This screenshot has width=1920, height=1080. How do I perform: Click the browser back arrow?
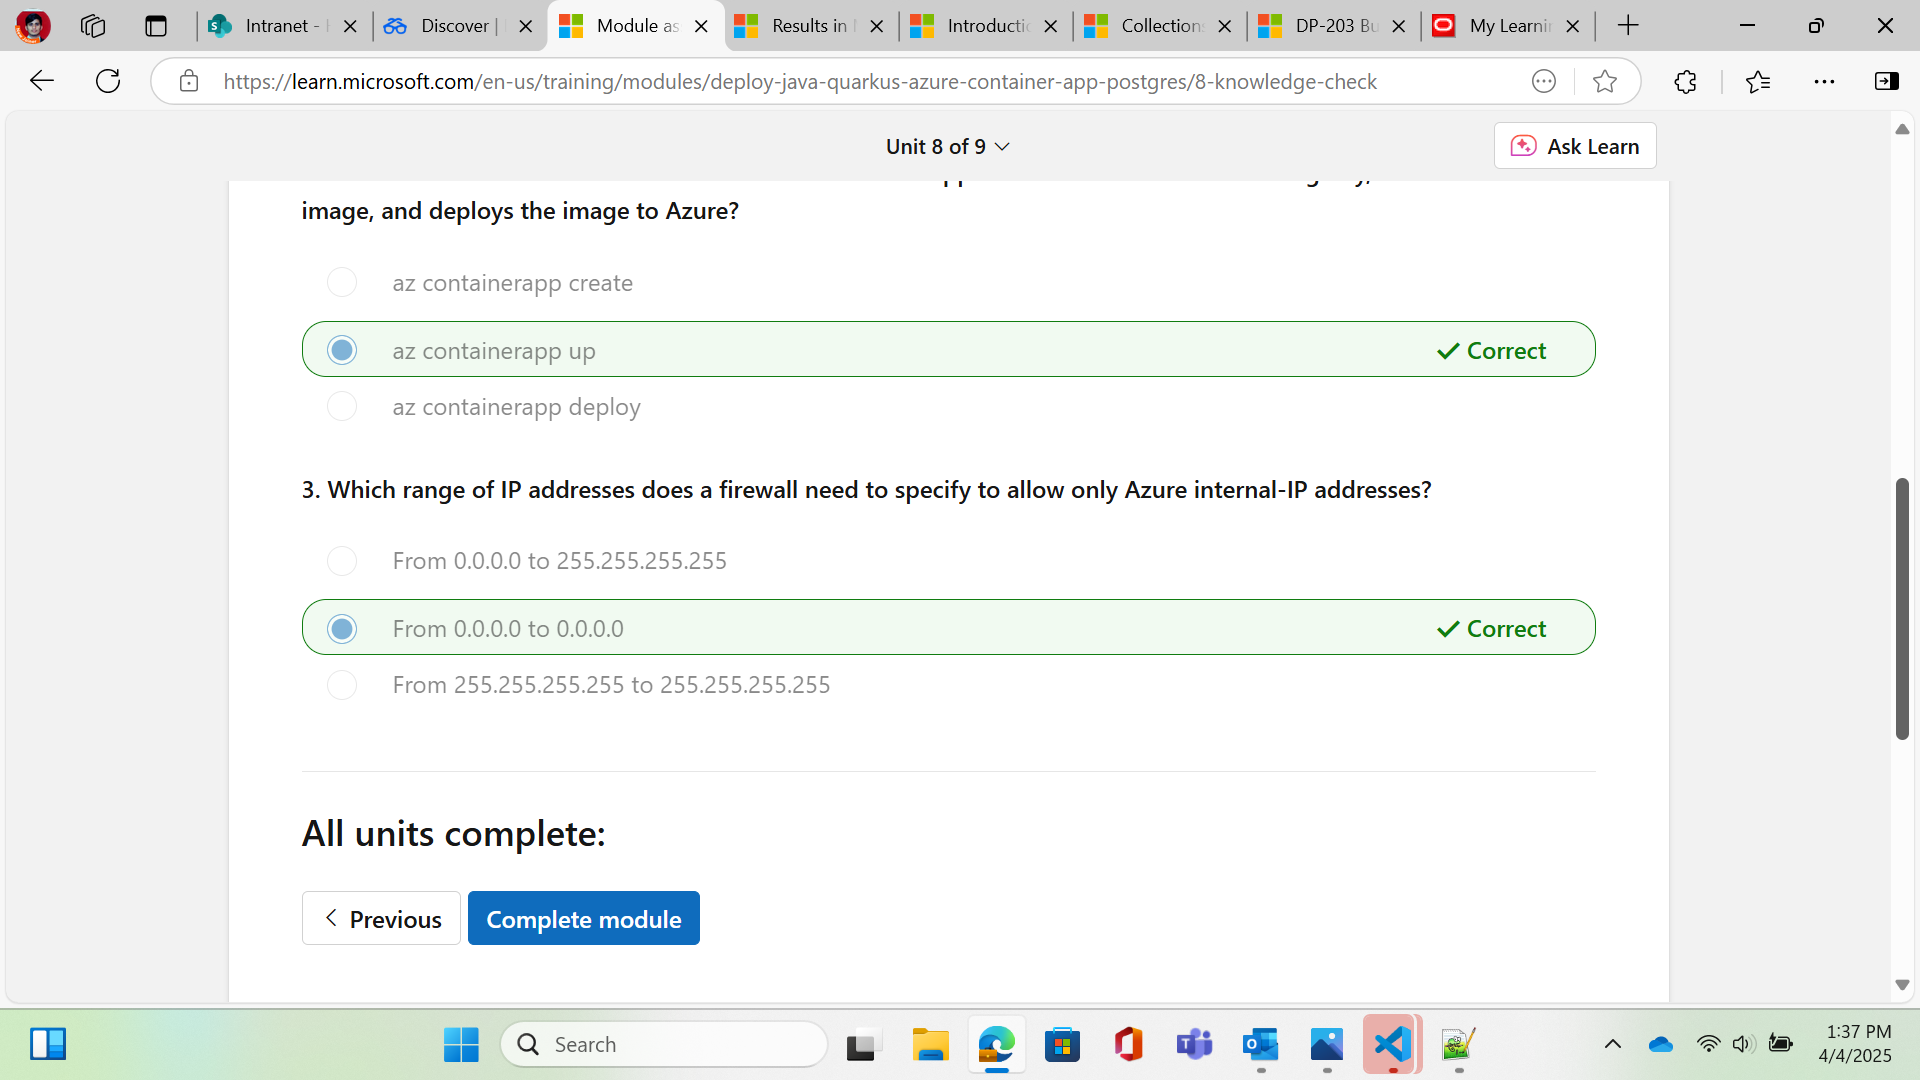(x=41, y=81)
